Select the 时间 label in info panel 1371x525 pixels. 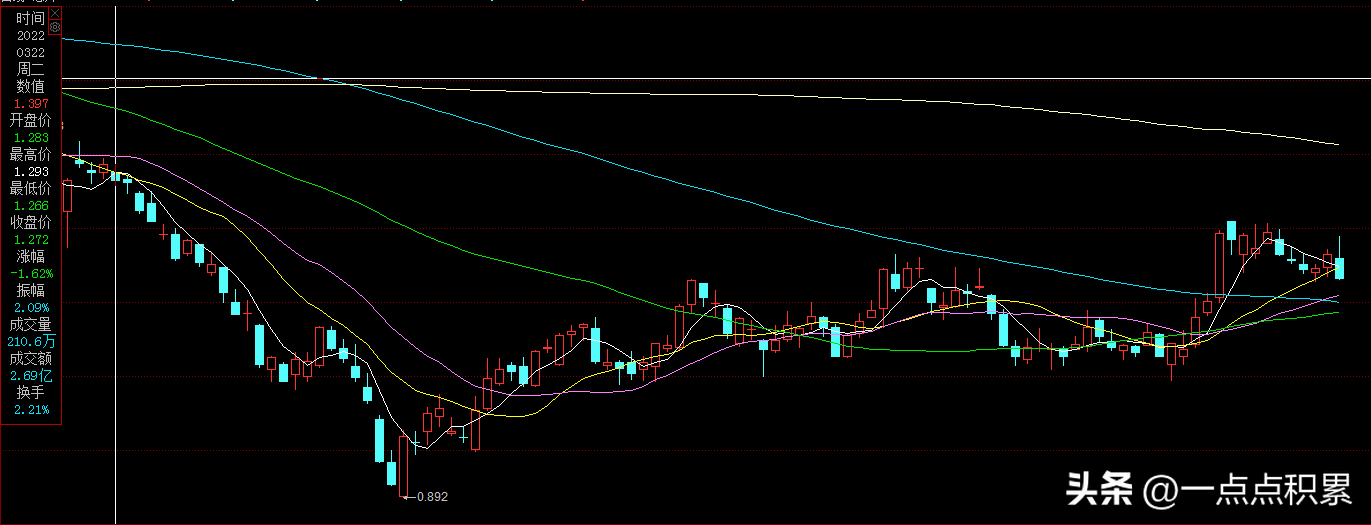(30, 18)
